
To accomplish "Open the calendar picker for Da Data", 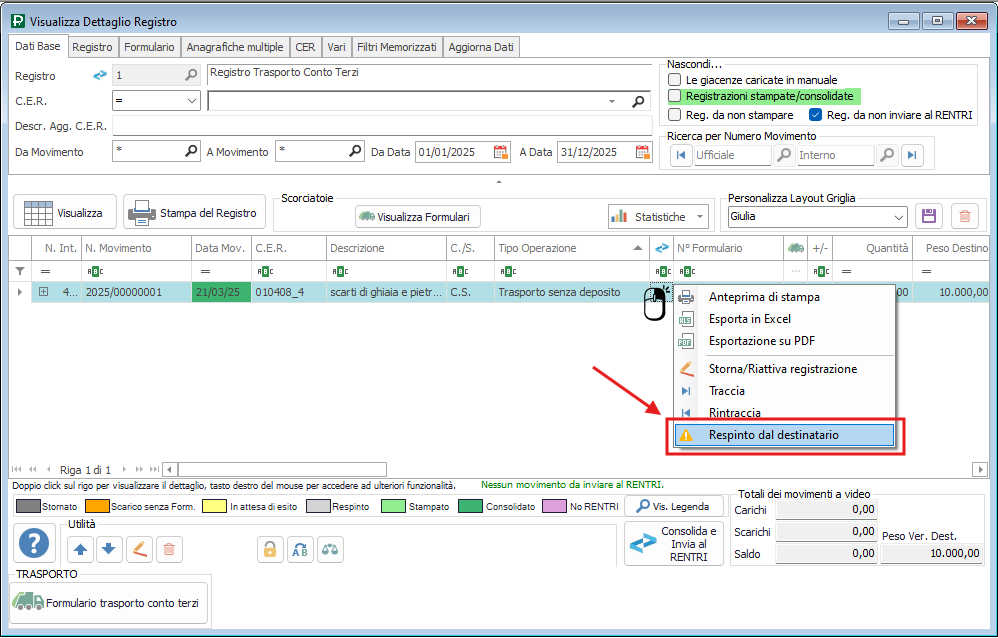I will coord(501,152).
